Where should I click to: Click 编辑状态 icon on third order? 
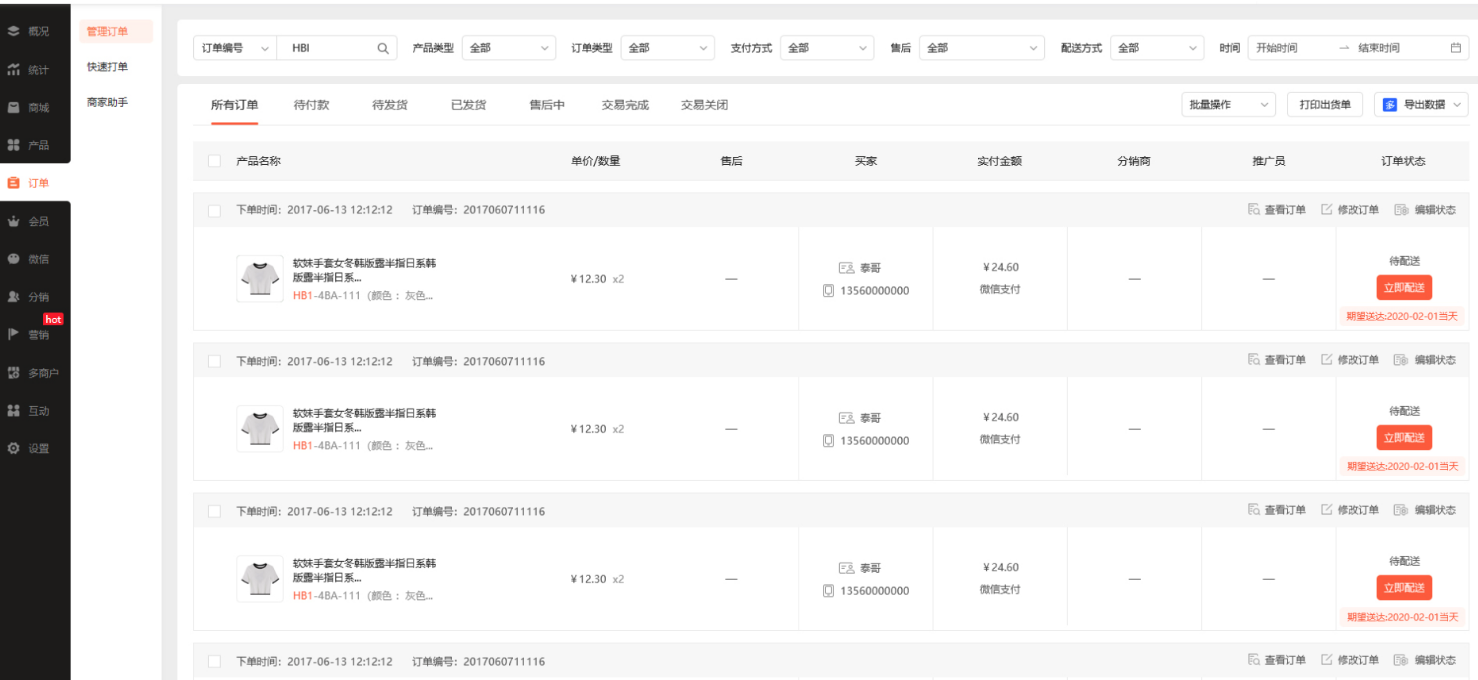1401,510
